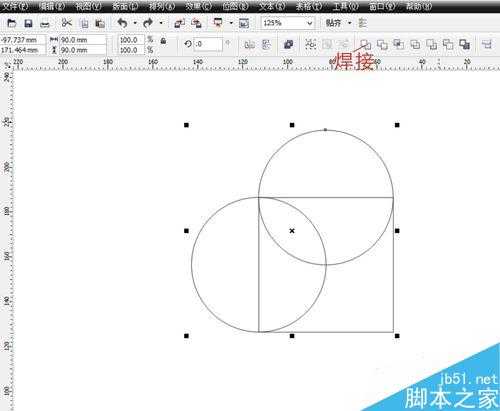Click the Simplify shaping icon
This screenshot has height=411, width=500.
[x=415, y=44]
